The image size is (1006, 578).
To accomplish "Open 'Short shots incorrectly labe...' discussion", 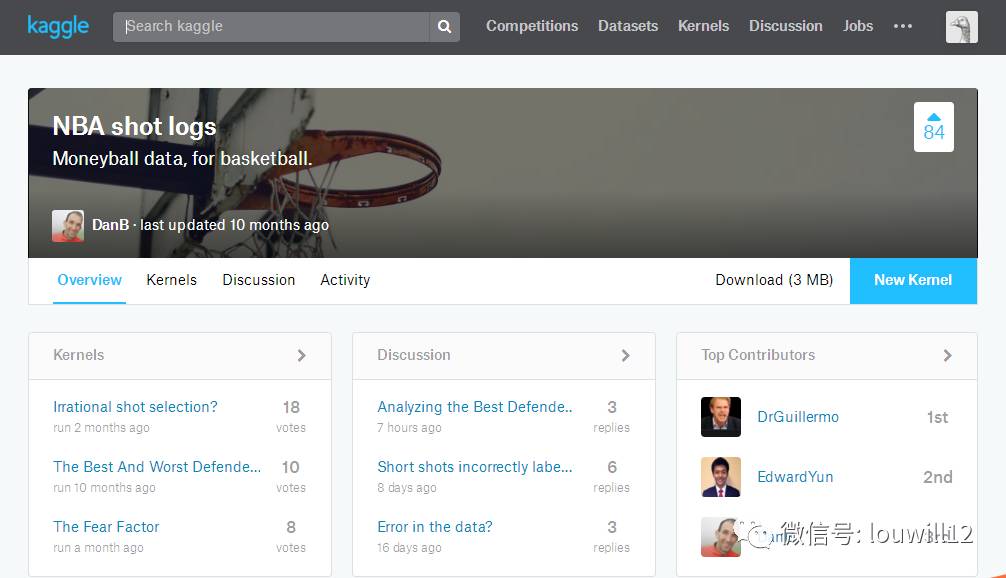I will pyautogui.click(x=475, y=466).
